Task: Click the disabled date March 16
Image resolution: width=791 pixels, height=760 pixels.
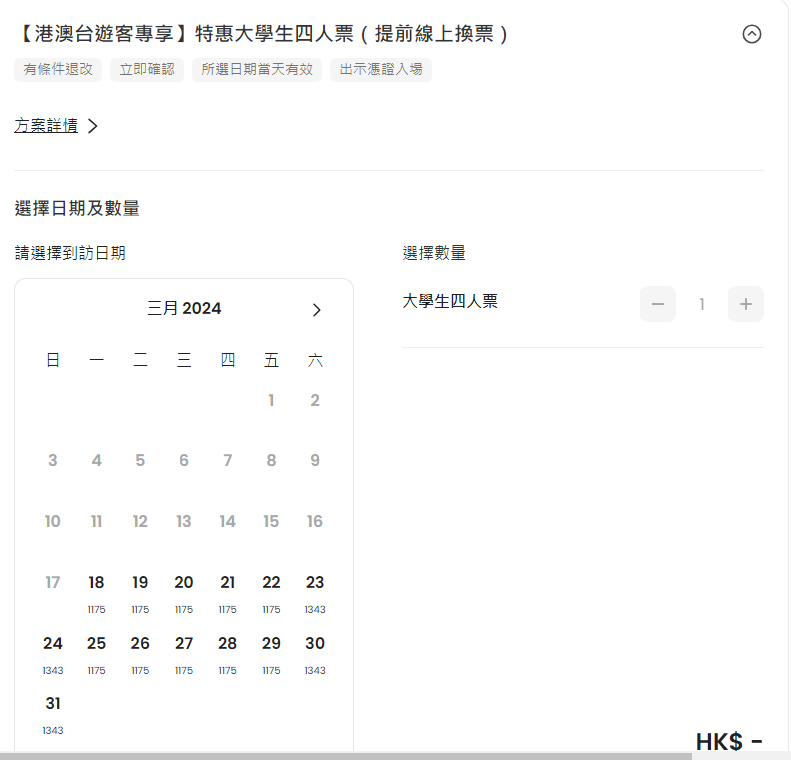Action: pos(315,521)
